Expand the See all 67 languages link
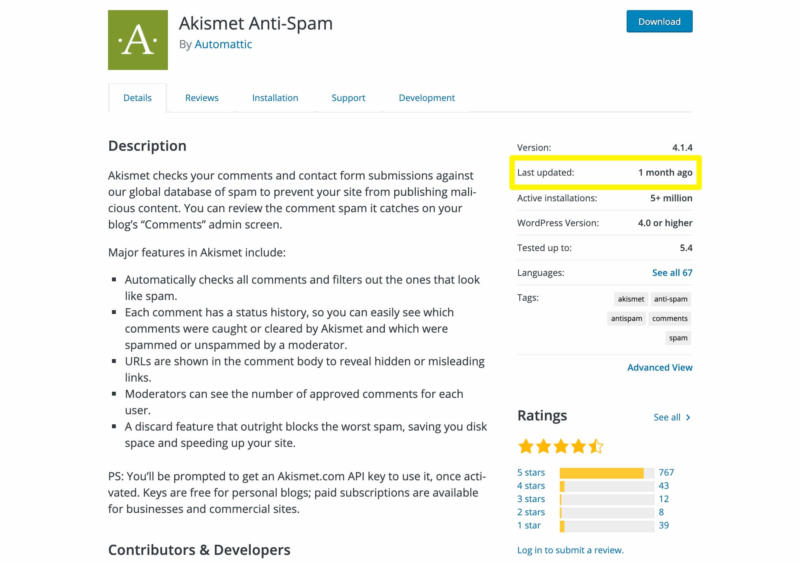Screen dimensions: 800x565 tap(672, 273)
